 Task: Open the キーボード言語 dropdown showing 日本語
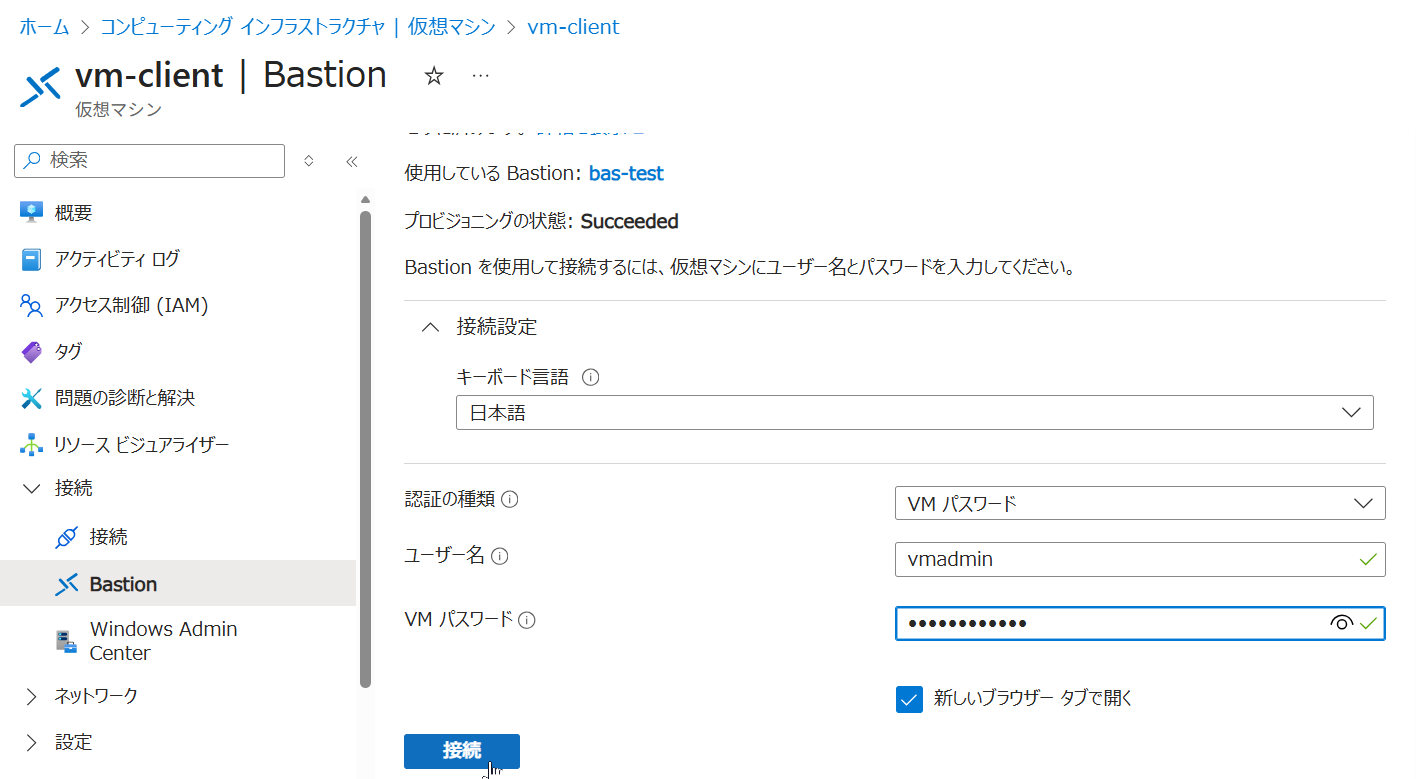click(914, 413)
